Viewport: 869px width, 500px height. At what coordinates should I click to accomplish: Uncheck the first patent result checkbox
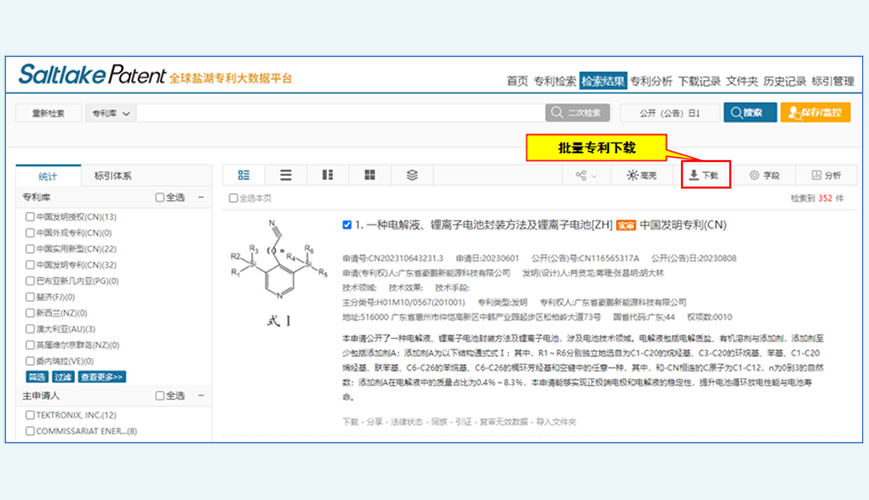[346, 225]
